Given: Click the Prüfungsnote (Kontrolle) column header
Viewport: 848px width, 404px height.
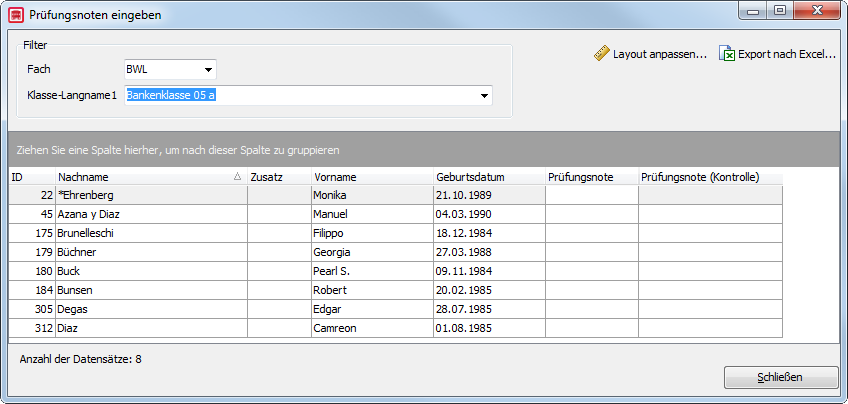Looking at the screenshot, I should pyautogui.click(x=710, y=177).
